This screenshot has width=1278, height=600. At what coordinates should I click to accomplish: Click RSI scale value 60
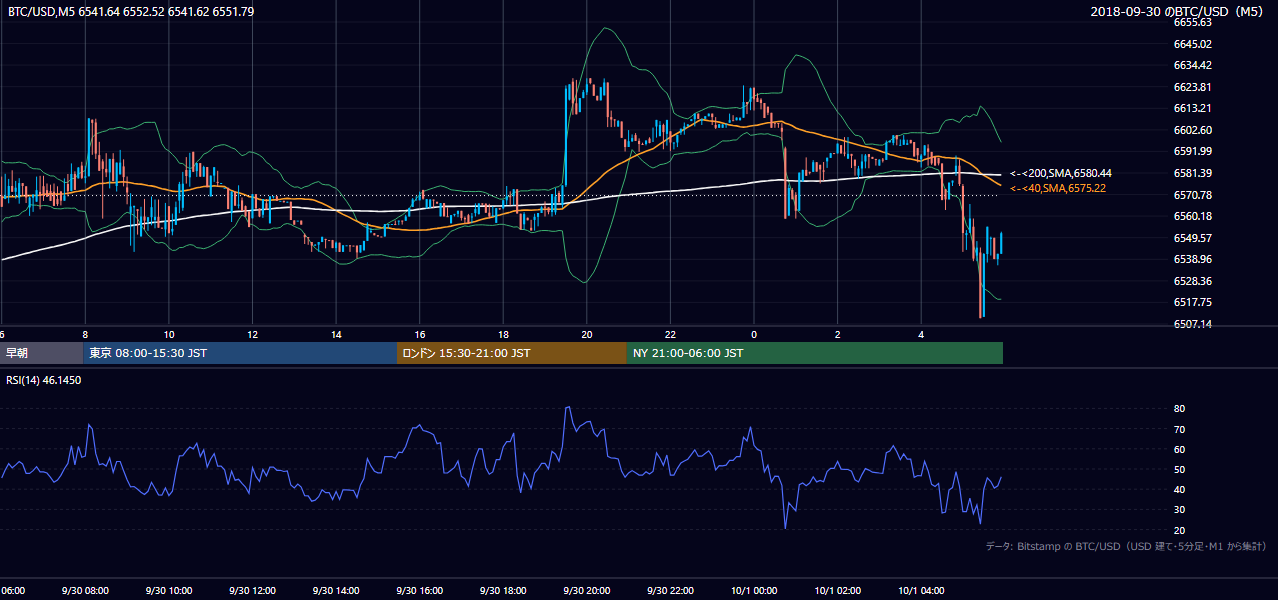[1180, 449]
